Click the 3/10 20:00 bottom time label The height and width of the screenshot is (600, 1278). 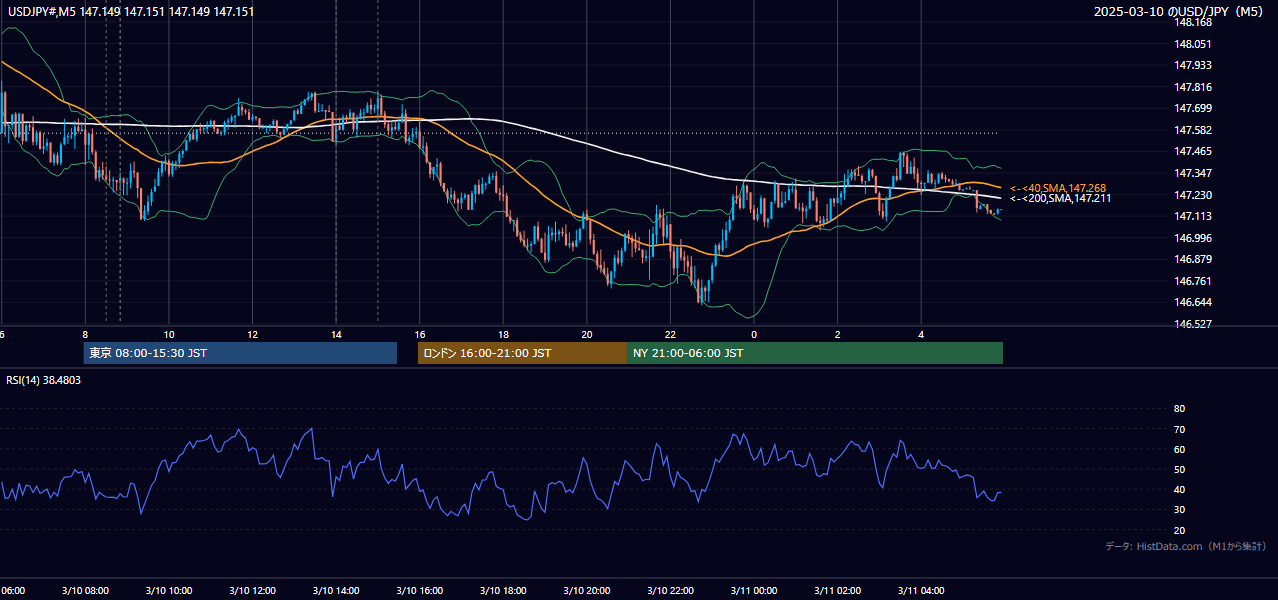[587, 591]
